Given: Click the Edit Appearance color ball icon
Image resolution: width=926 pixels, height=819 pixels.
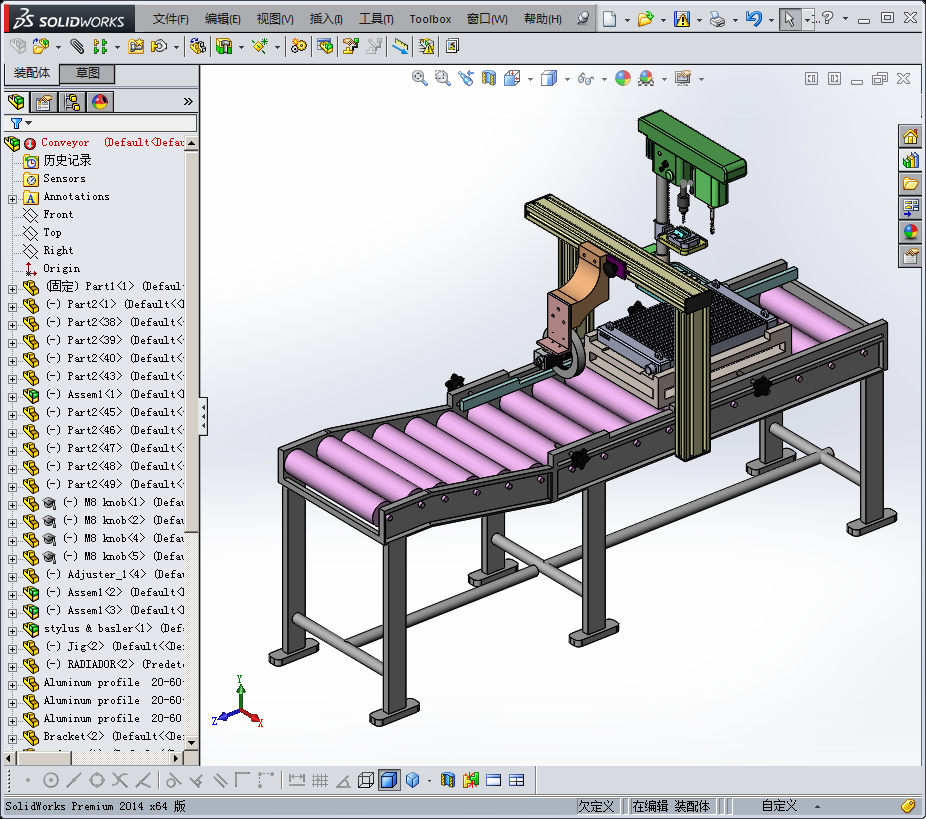Looking at the screenshot, I should pyautogui.click(x=623, y=78).
